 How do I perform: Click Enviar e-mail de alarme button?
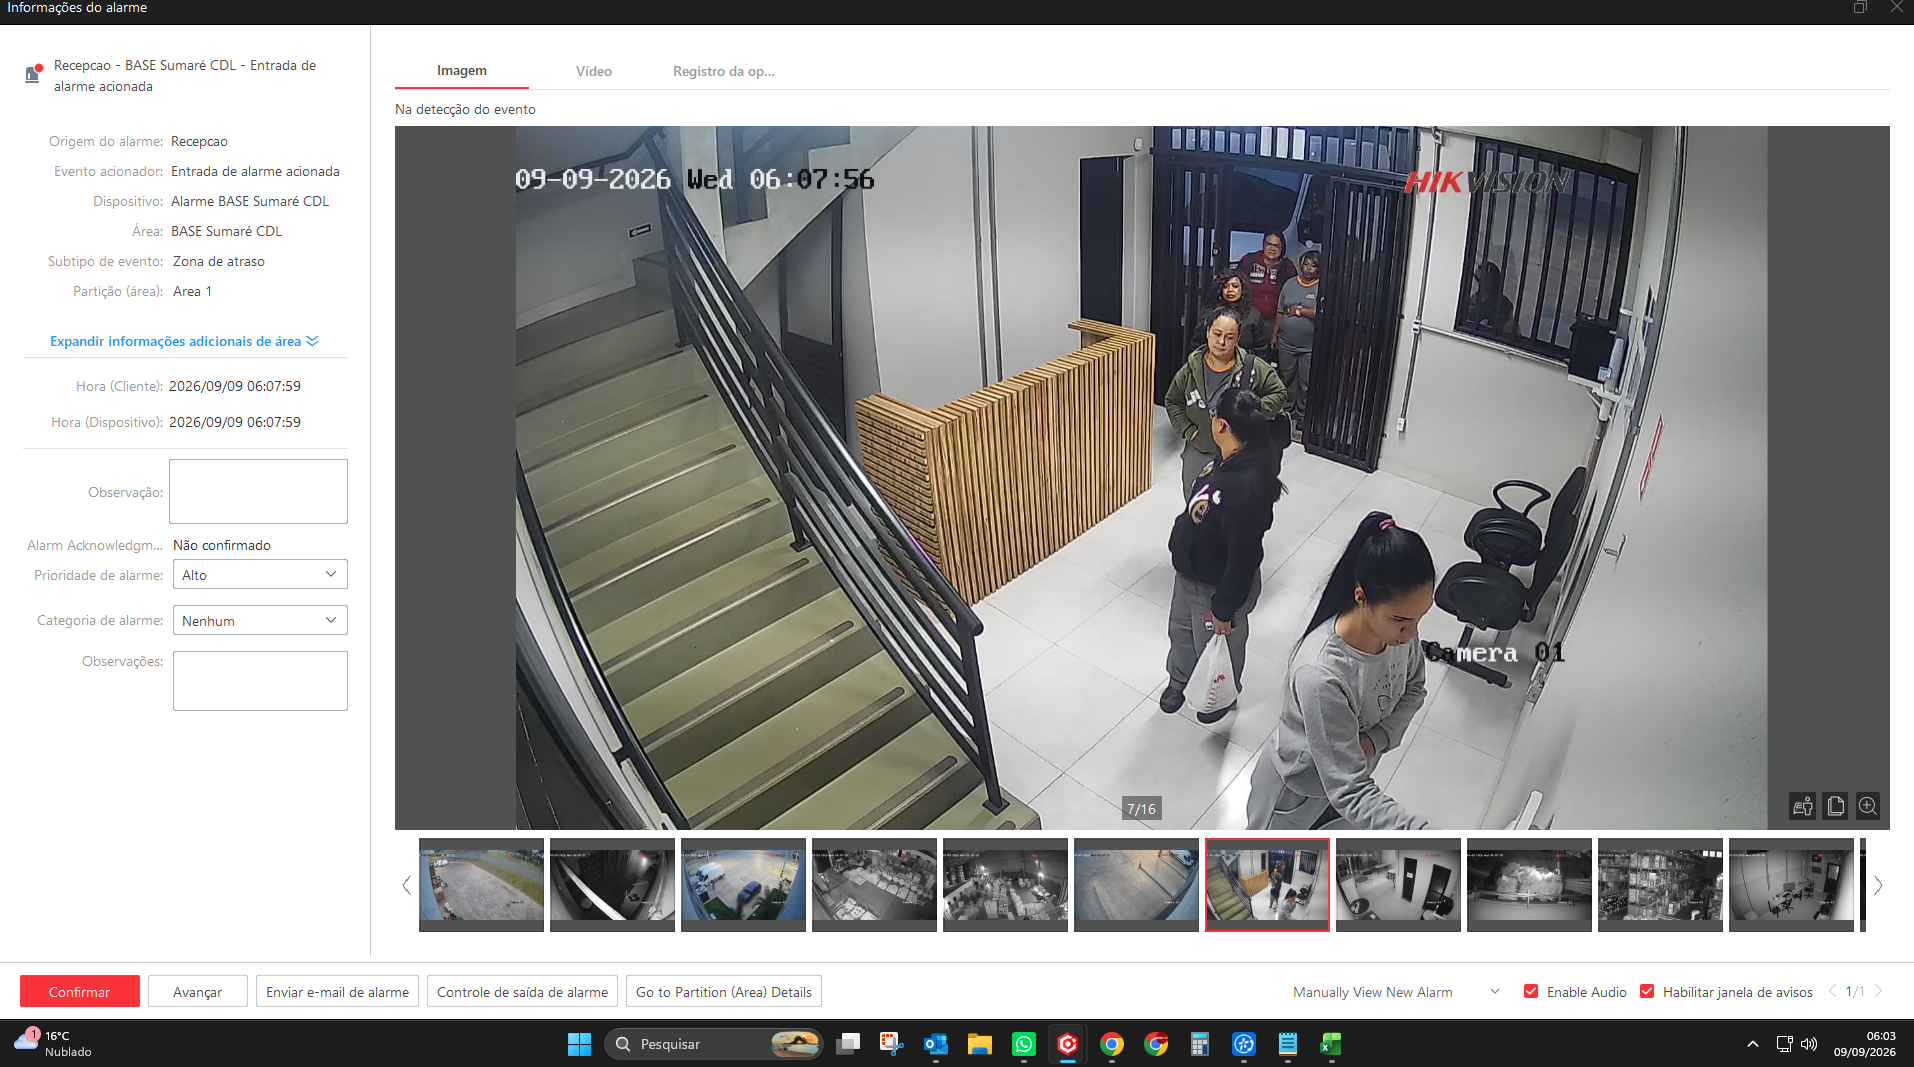(337, 992)
